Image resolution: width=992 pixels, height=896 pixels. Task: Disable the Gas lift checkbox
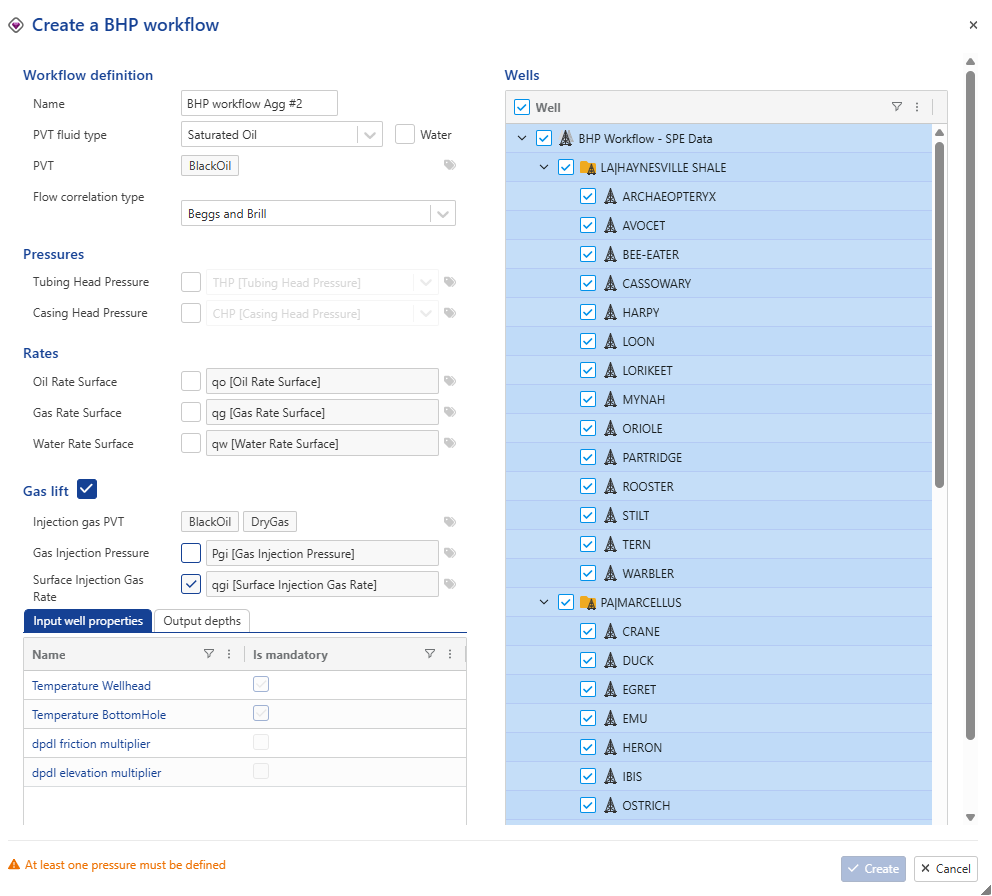click(87, 489)
